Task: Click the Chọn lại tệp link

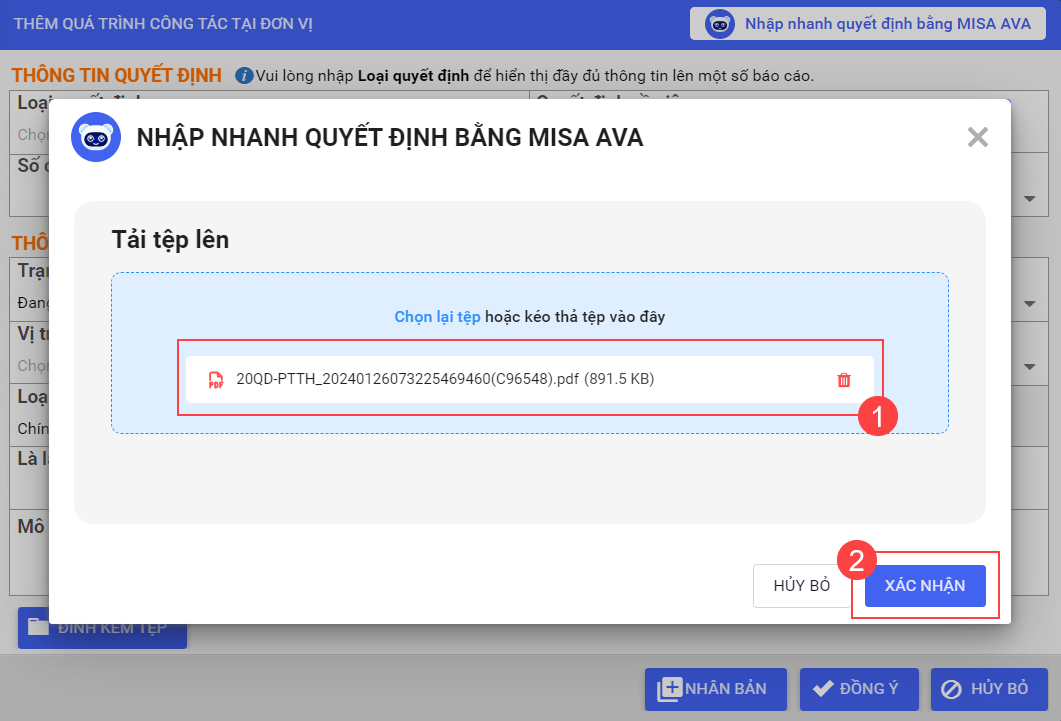Action: click(x=437, y=317)
